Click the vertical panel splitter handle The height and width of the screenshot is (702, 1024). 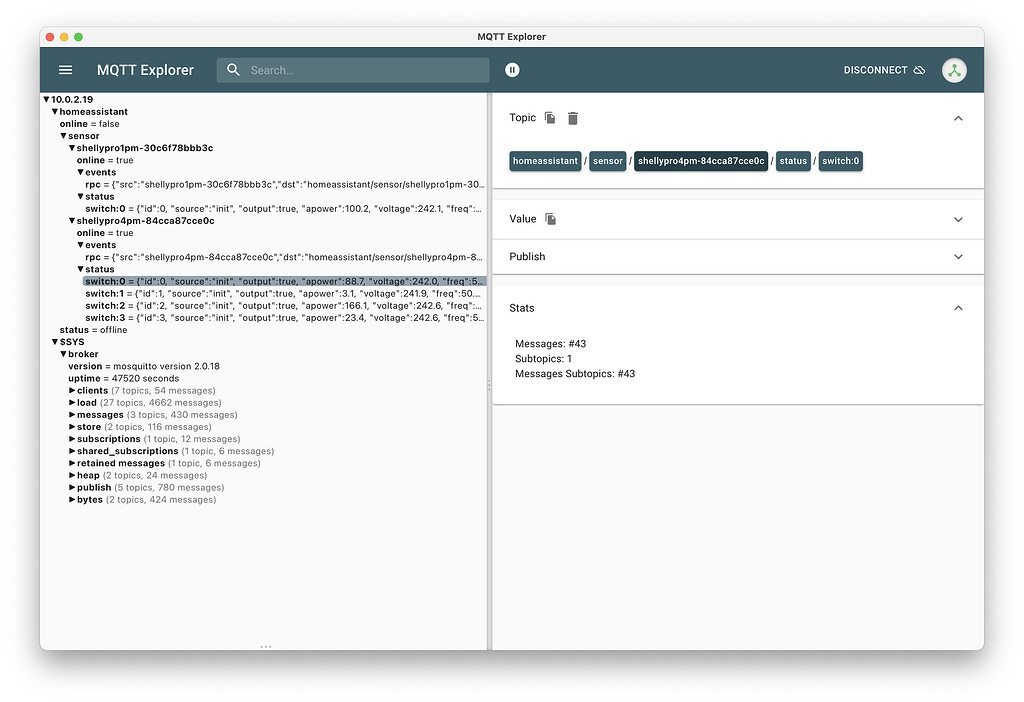[x=489, y=385]
